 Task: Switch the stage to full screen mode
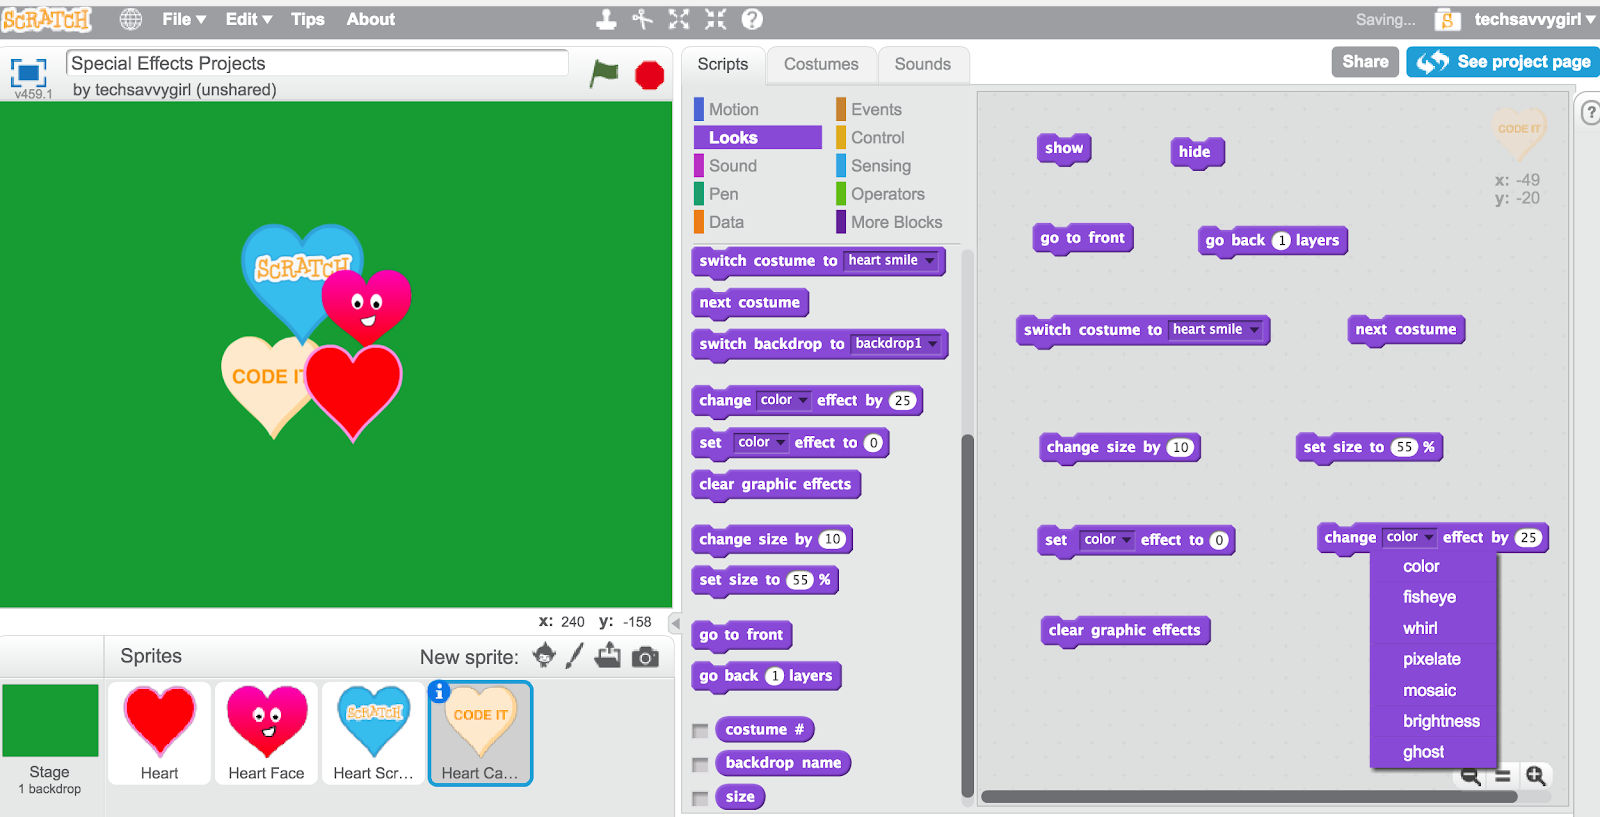click(28, 73)
